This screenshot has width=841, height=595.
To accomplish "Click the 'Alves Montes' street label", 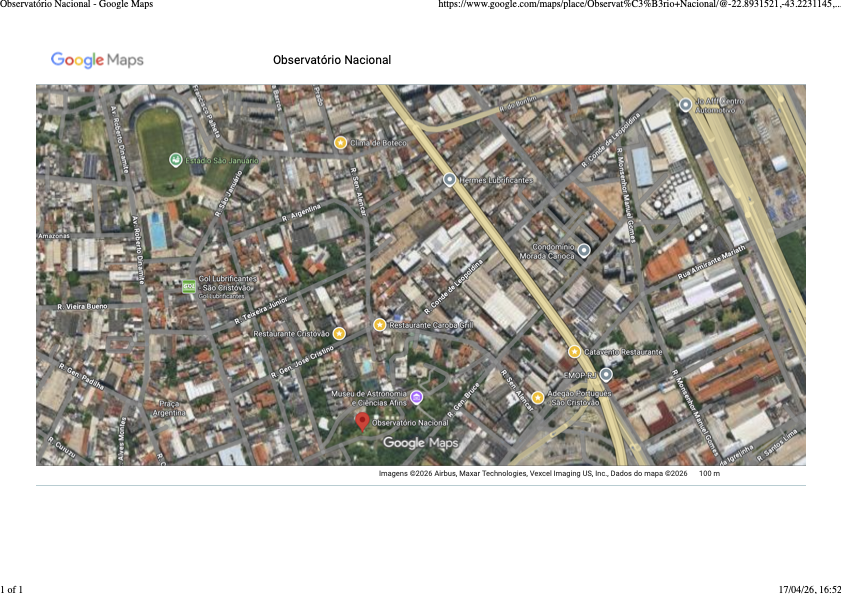I will click(x=122, y=441).
